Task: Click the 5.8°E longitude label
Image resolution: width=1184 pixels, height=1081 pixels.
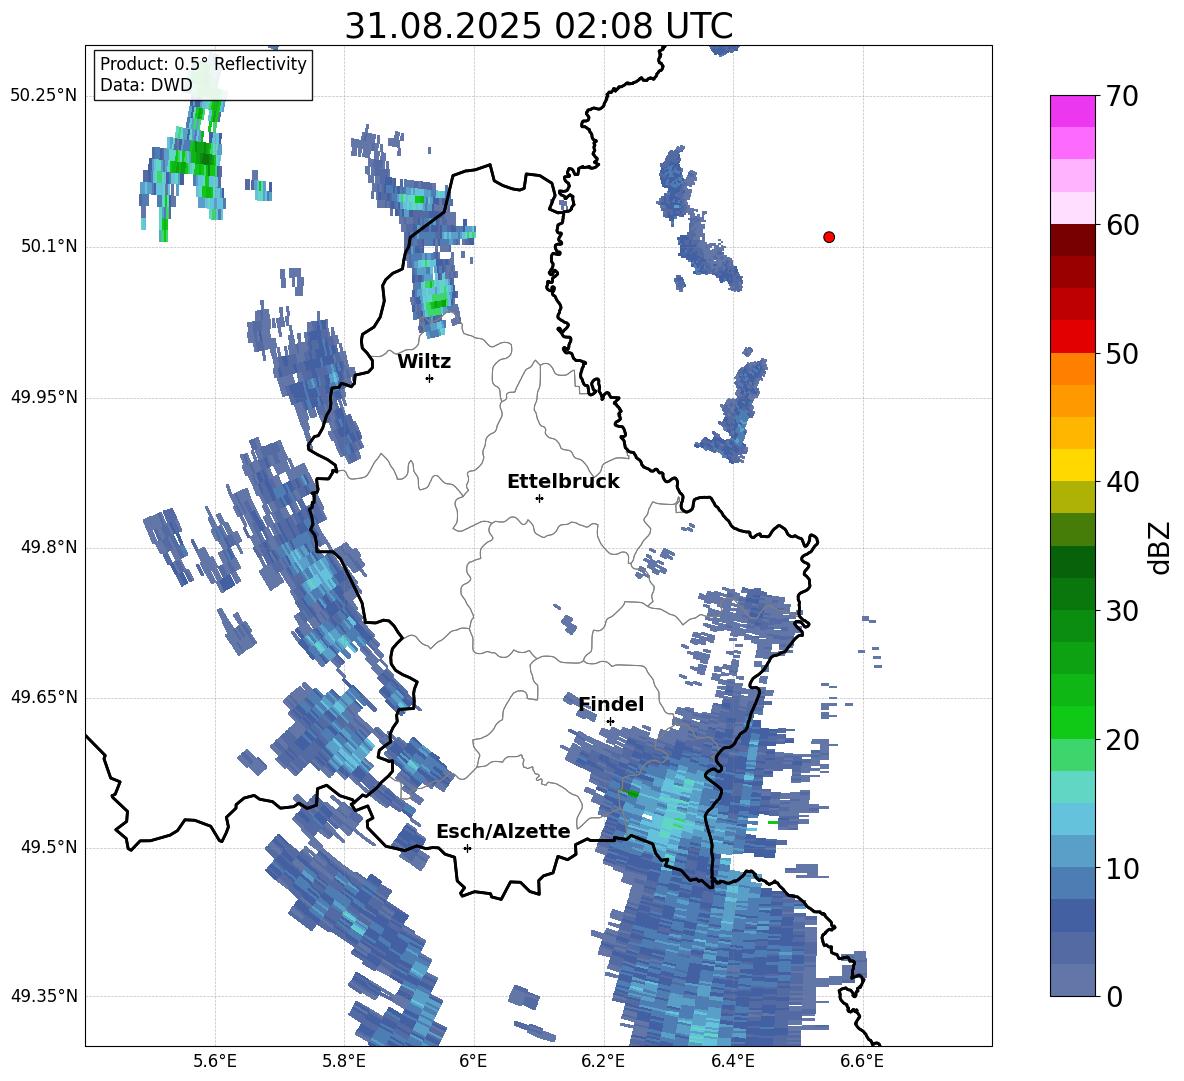Action: click(344, 1061)
